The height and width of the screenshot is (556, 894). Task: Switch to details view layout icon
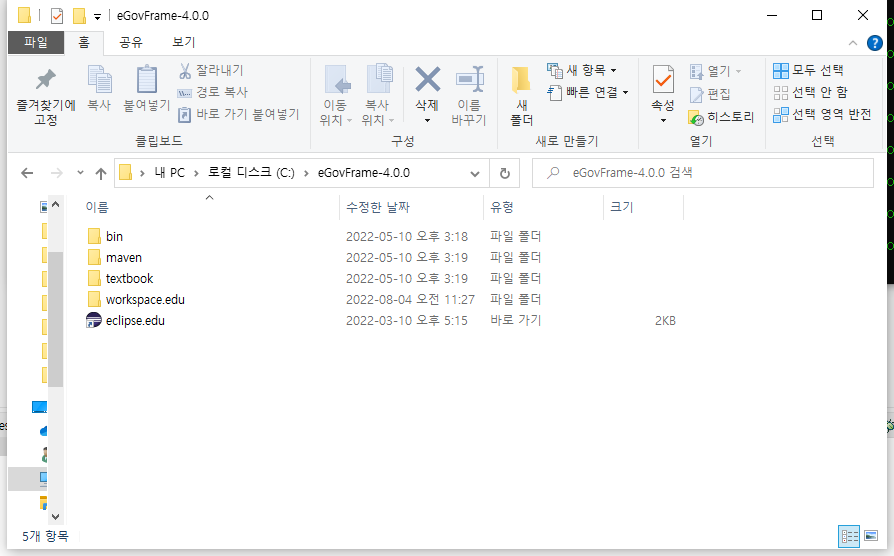click(x=849, y=536)
